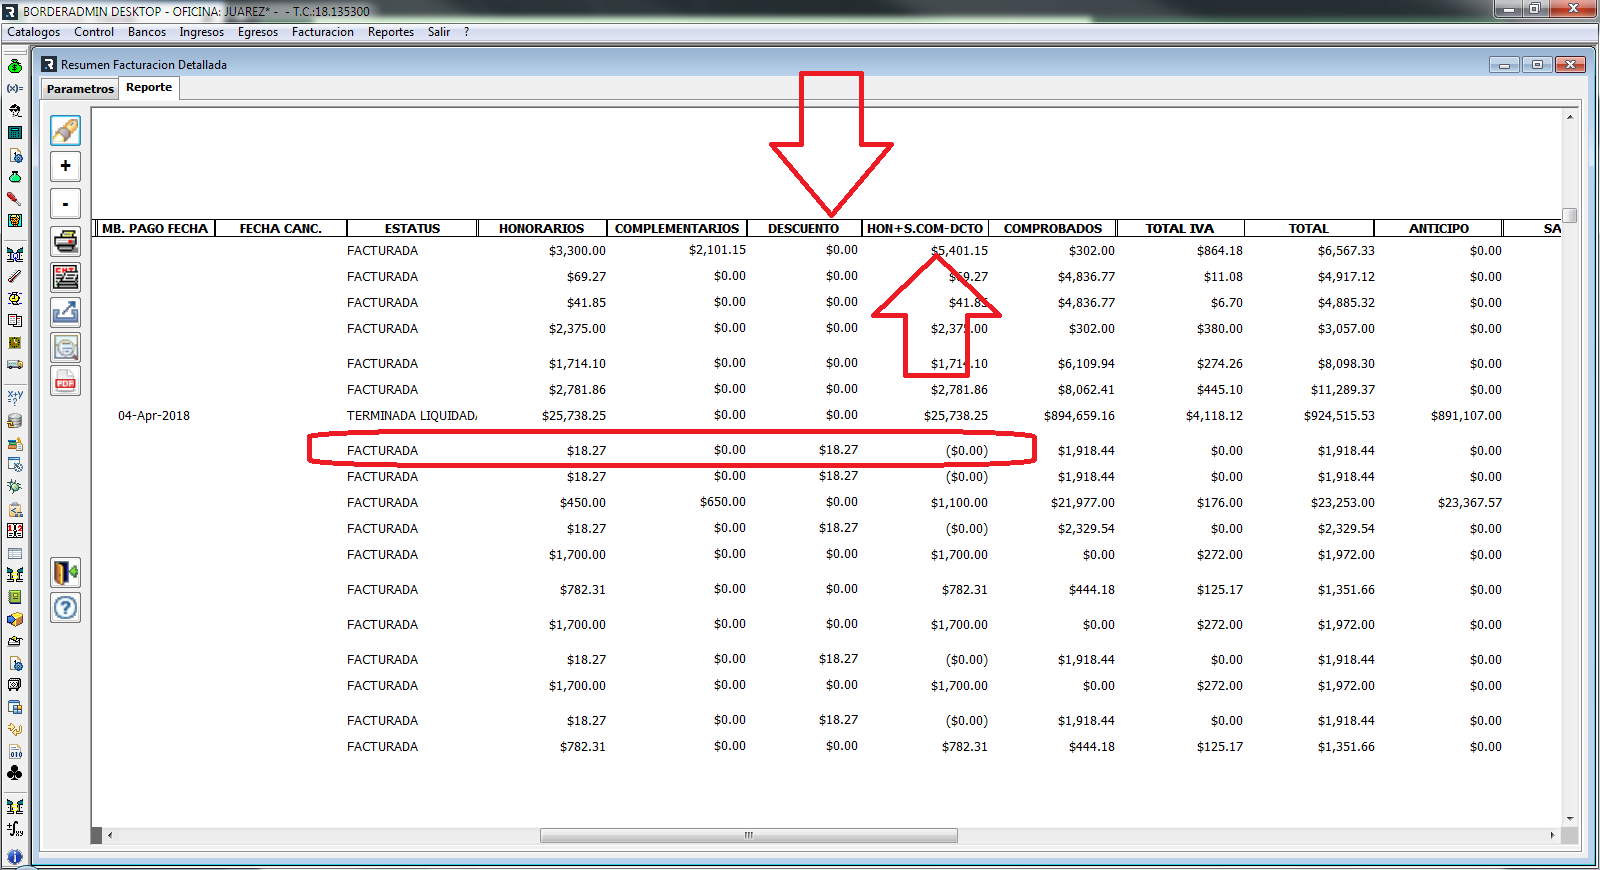Open the Bancos menu
The width and height of the screenshot is (1600, 870).
[147, 32]
